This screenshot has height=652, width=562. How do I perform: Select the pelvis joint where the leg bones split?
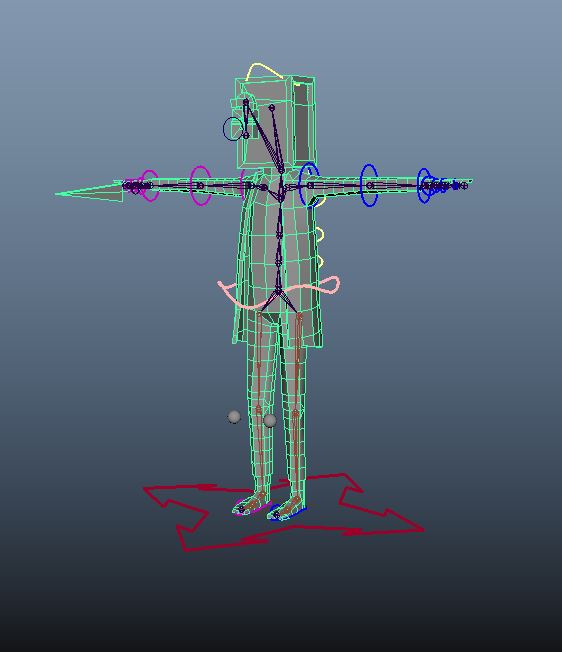tap(278, 291)
